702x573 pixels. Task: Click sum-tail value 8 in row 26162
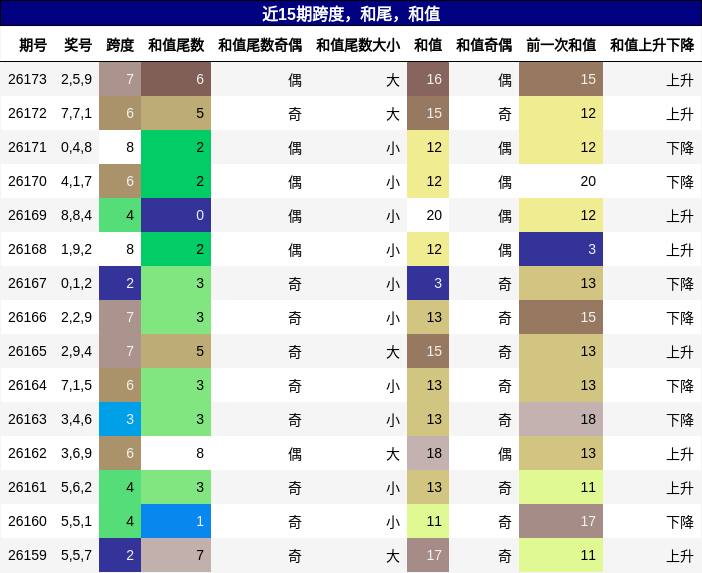click(176, 453)
